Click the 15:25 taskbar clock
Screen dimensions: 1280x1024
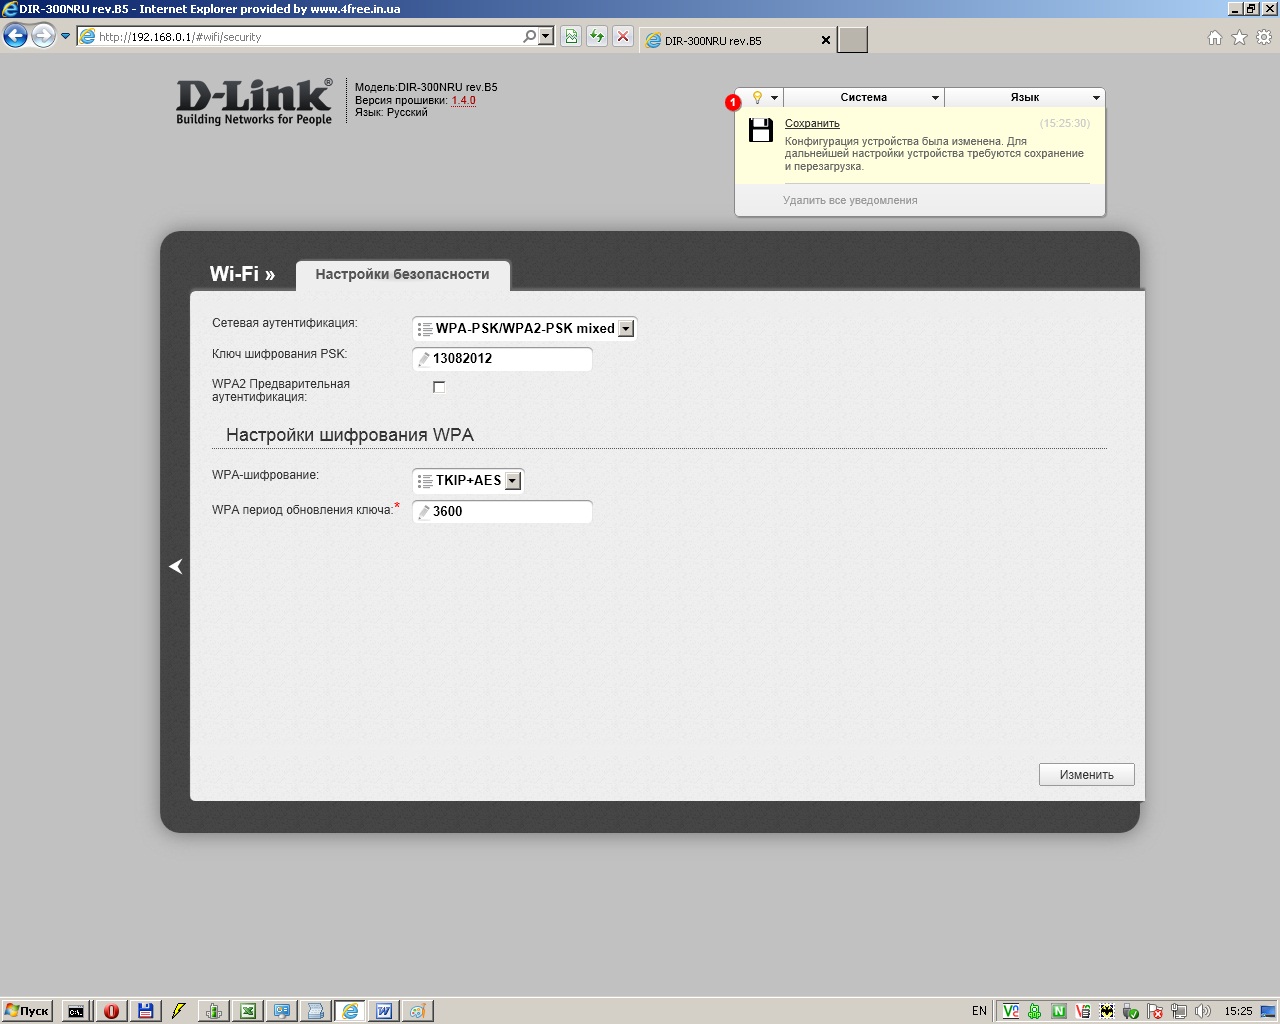[x=1238, y=1011]
